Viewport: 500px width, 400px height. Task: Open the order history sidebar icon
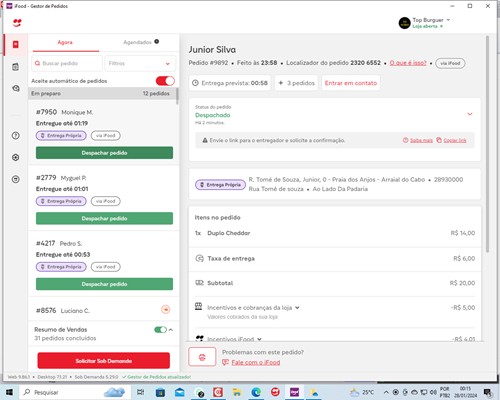coord(16,89)
